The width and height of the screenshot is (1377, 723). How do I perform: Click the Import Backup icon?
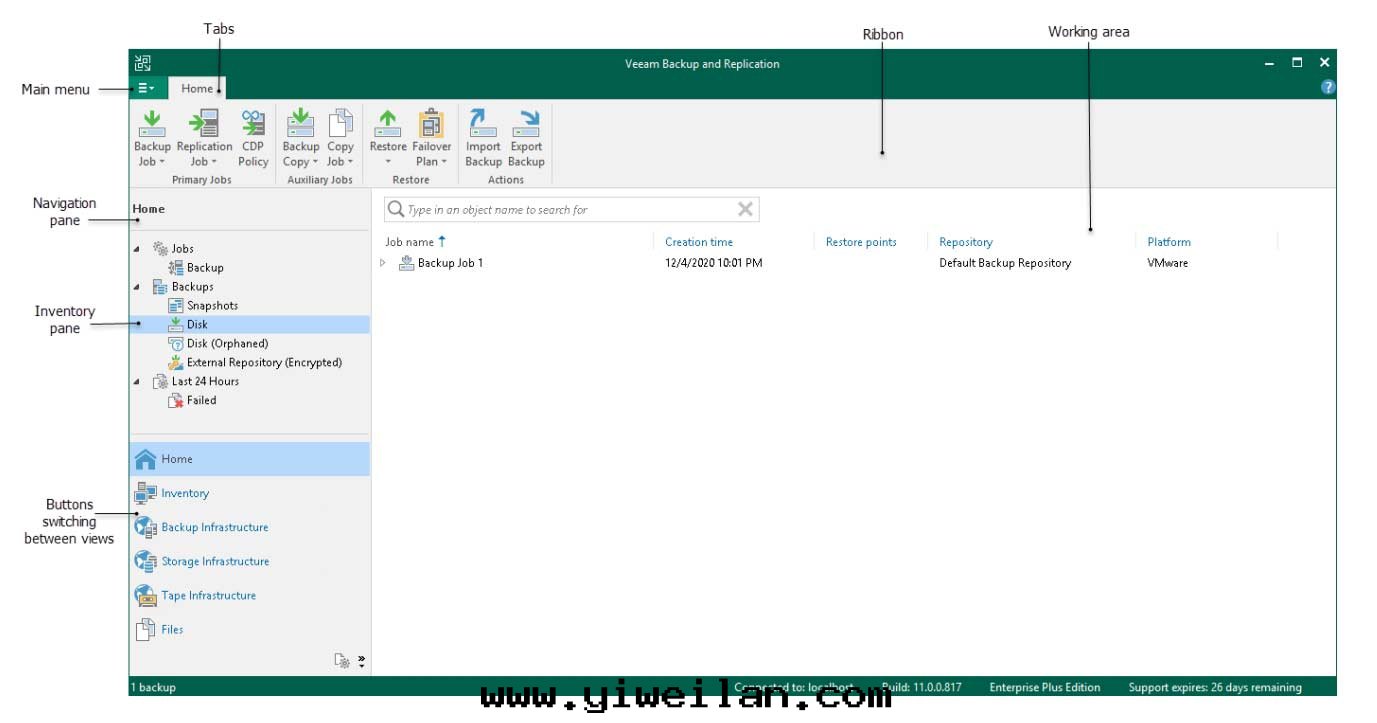[x=483, y=124]
